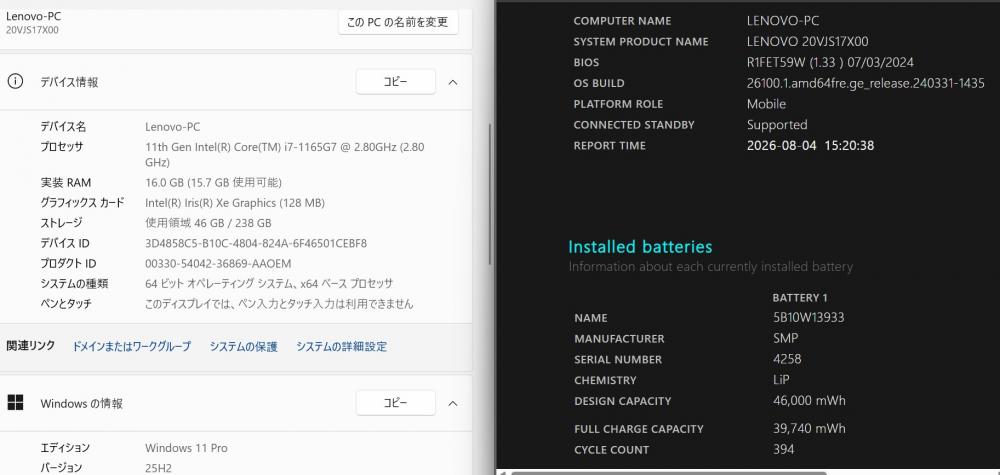Select LENOVO 20VJS17X00 product name

point(807,41)
